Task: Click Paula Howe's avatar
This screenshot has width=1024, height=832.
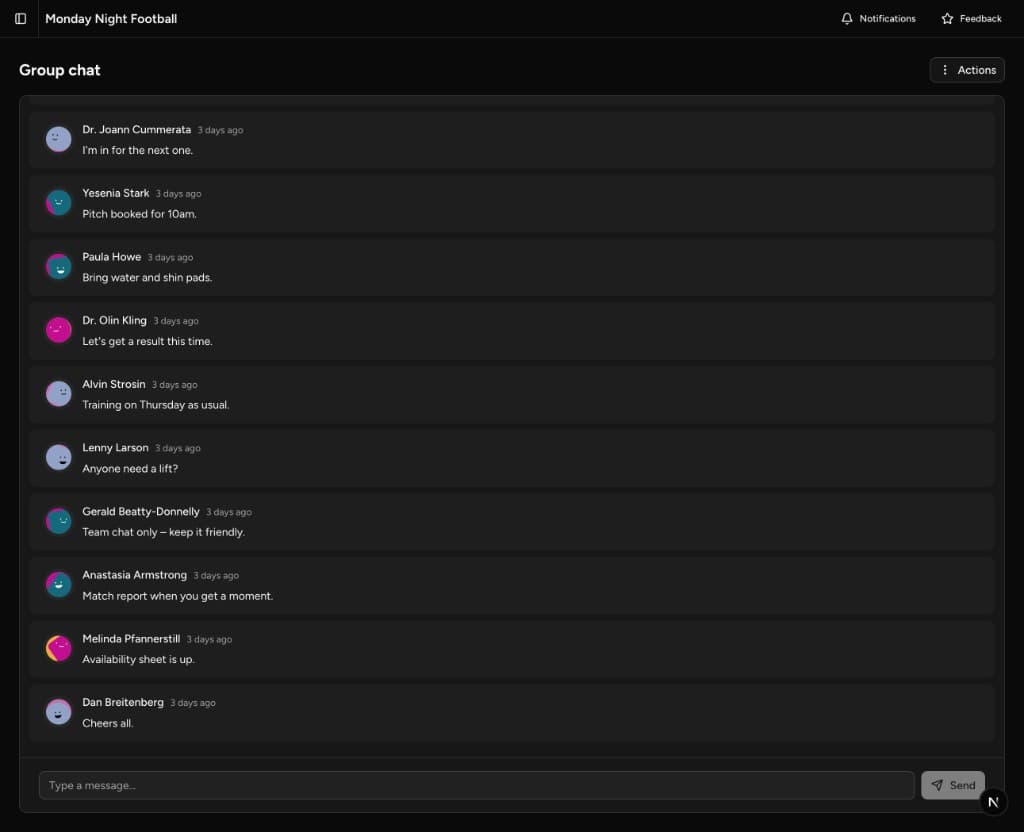Action: tap(58, 266)
